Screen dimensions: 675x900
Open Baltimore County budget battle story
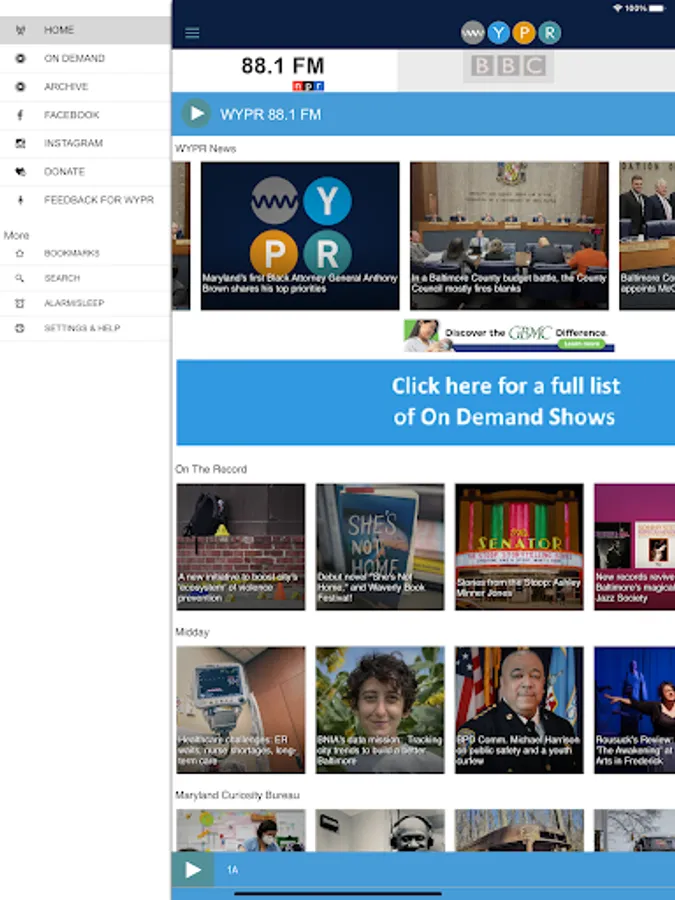509,236
